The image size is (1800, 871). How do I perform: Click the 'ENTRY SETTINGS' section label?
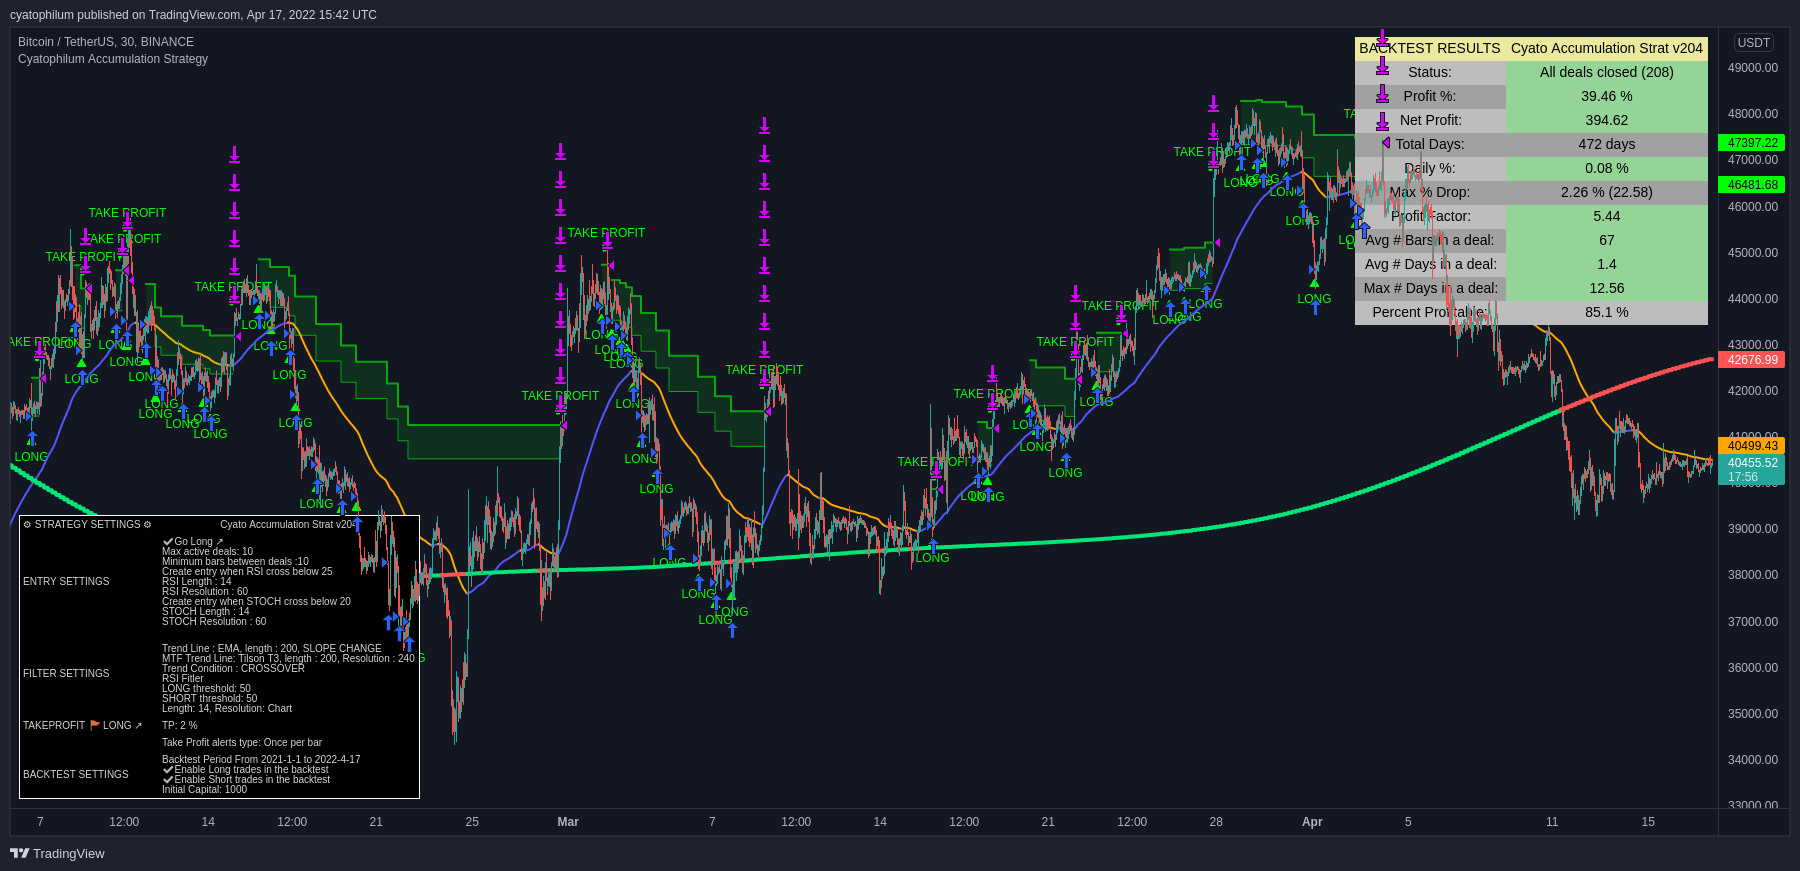coord(66,582)
